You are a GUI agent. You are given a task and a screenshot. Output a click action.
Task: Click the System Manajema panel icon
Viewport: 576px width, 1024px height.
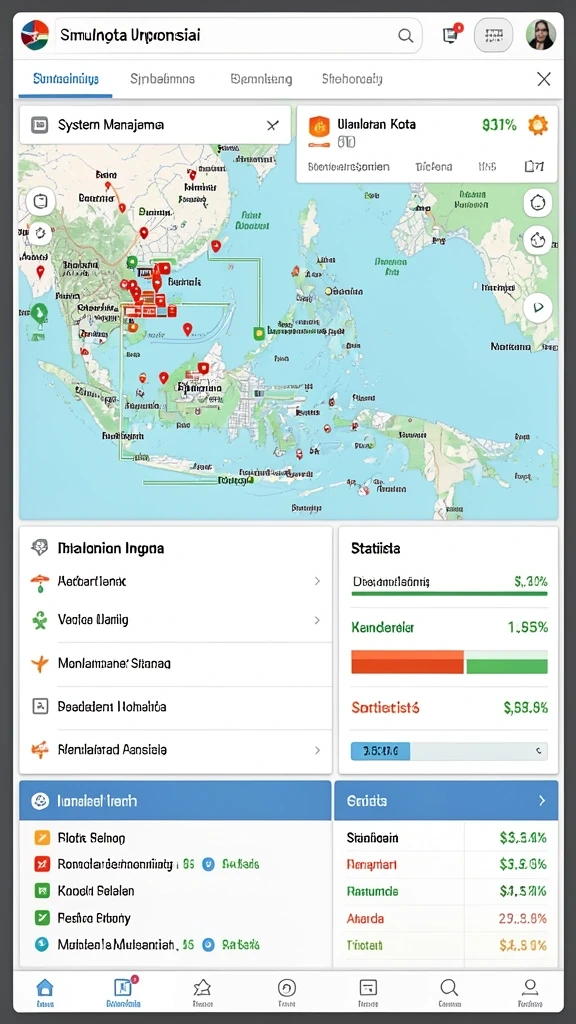point(40,125)
